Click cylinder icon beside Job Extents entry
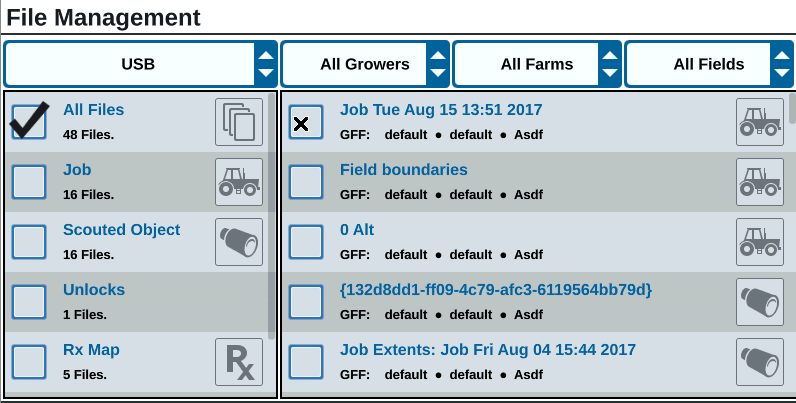 [x=759, y=362]
